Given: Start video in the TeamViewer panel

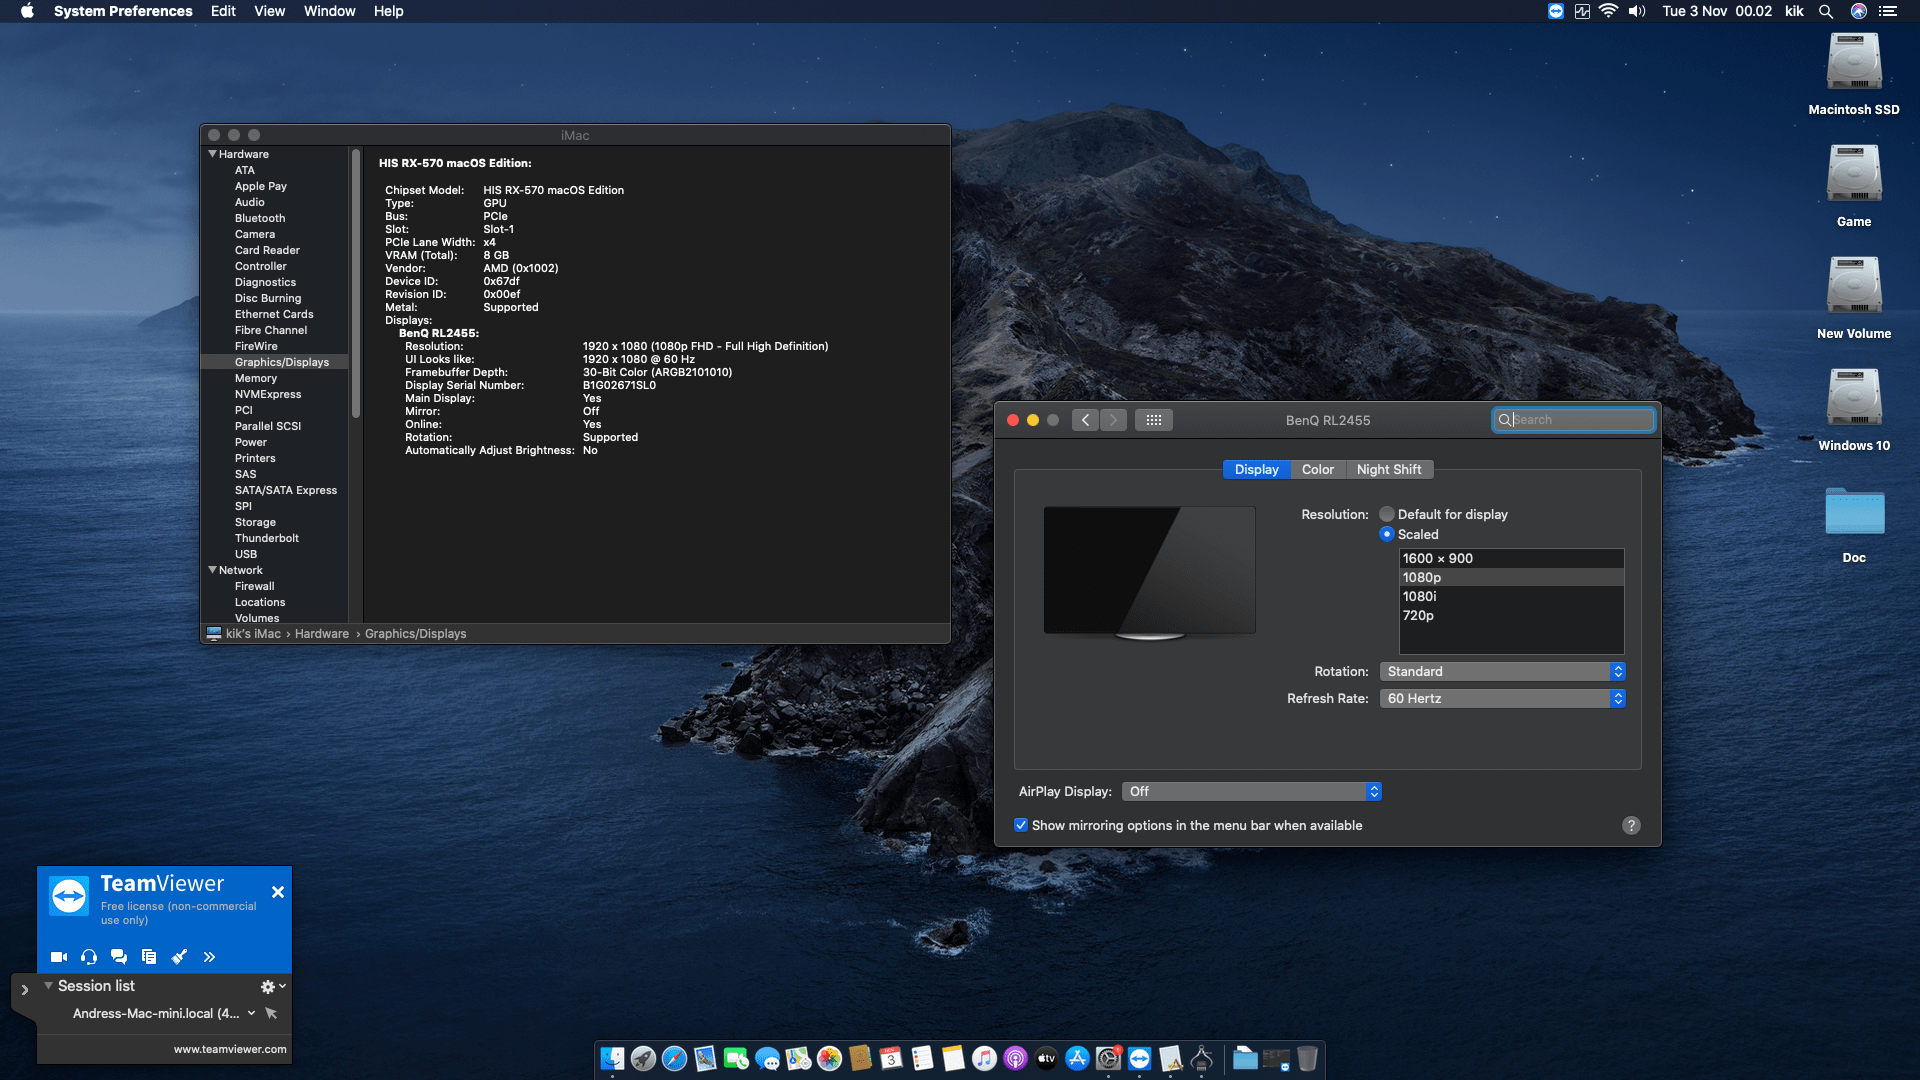Looking at the screenshot, I should point(59,957).
